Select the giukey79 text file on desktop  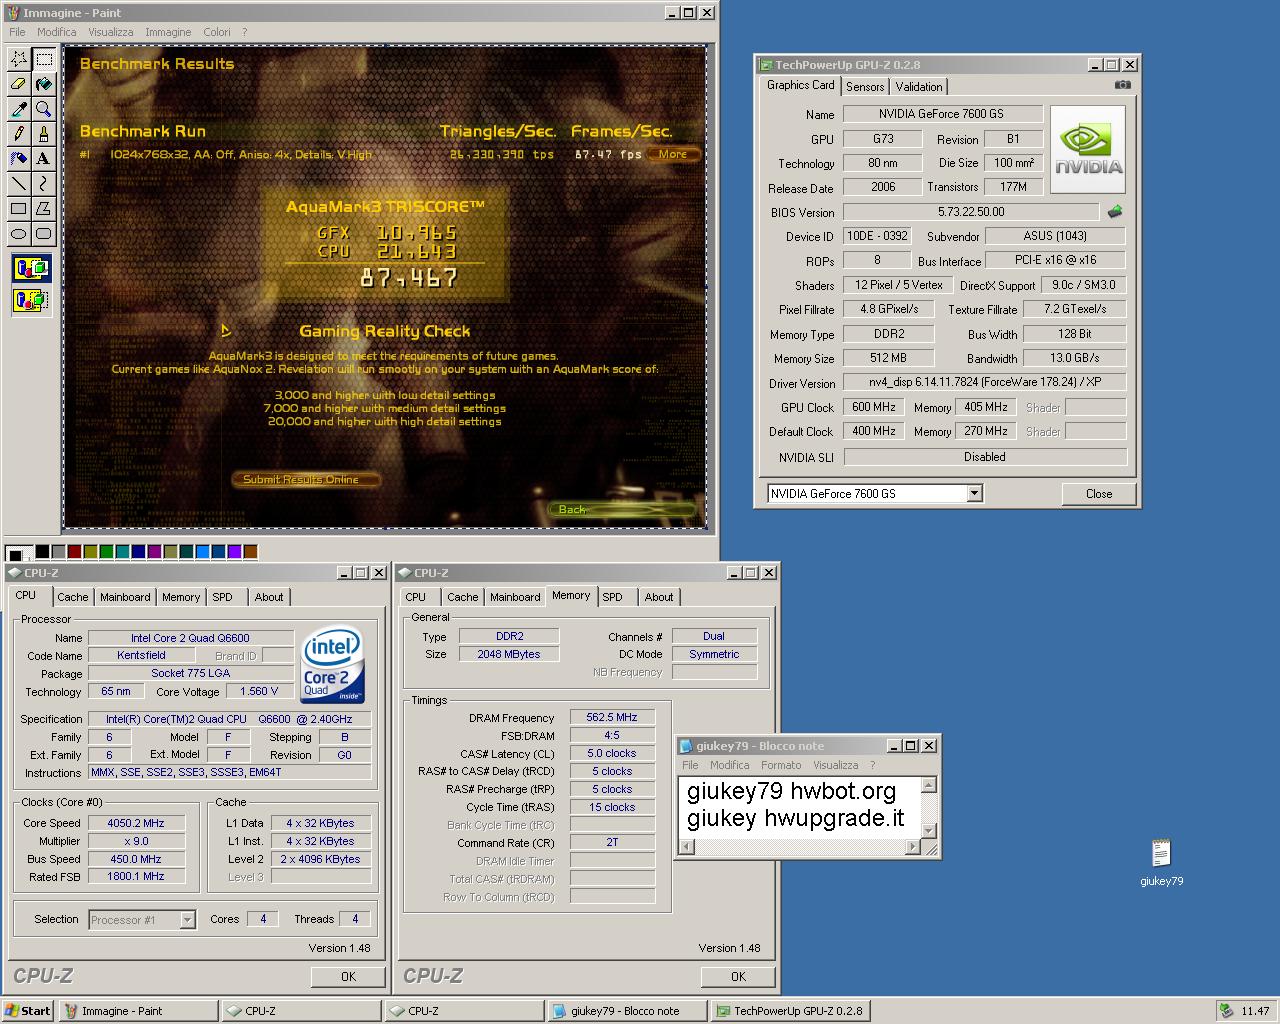(1161, 863)
